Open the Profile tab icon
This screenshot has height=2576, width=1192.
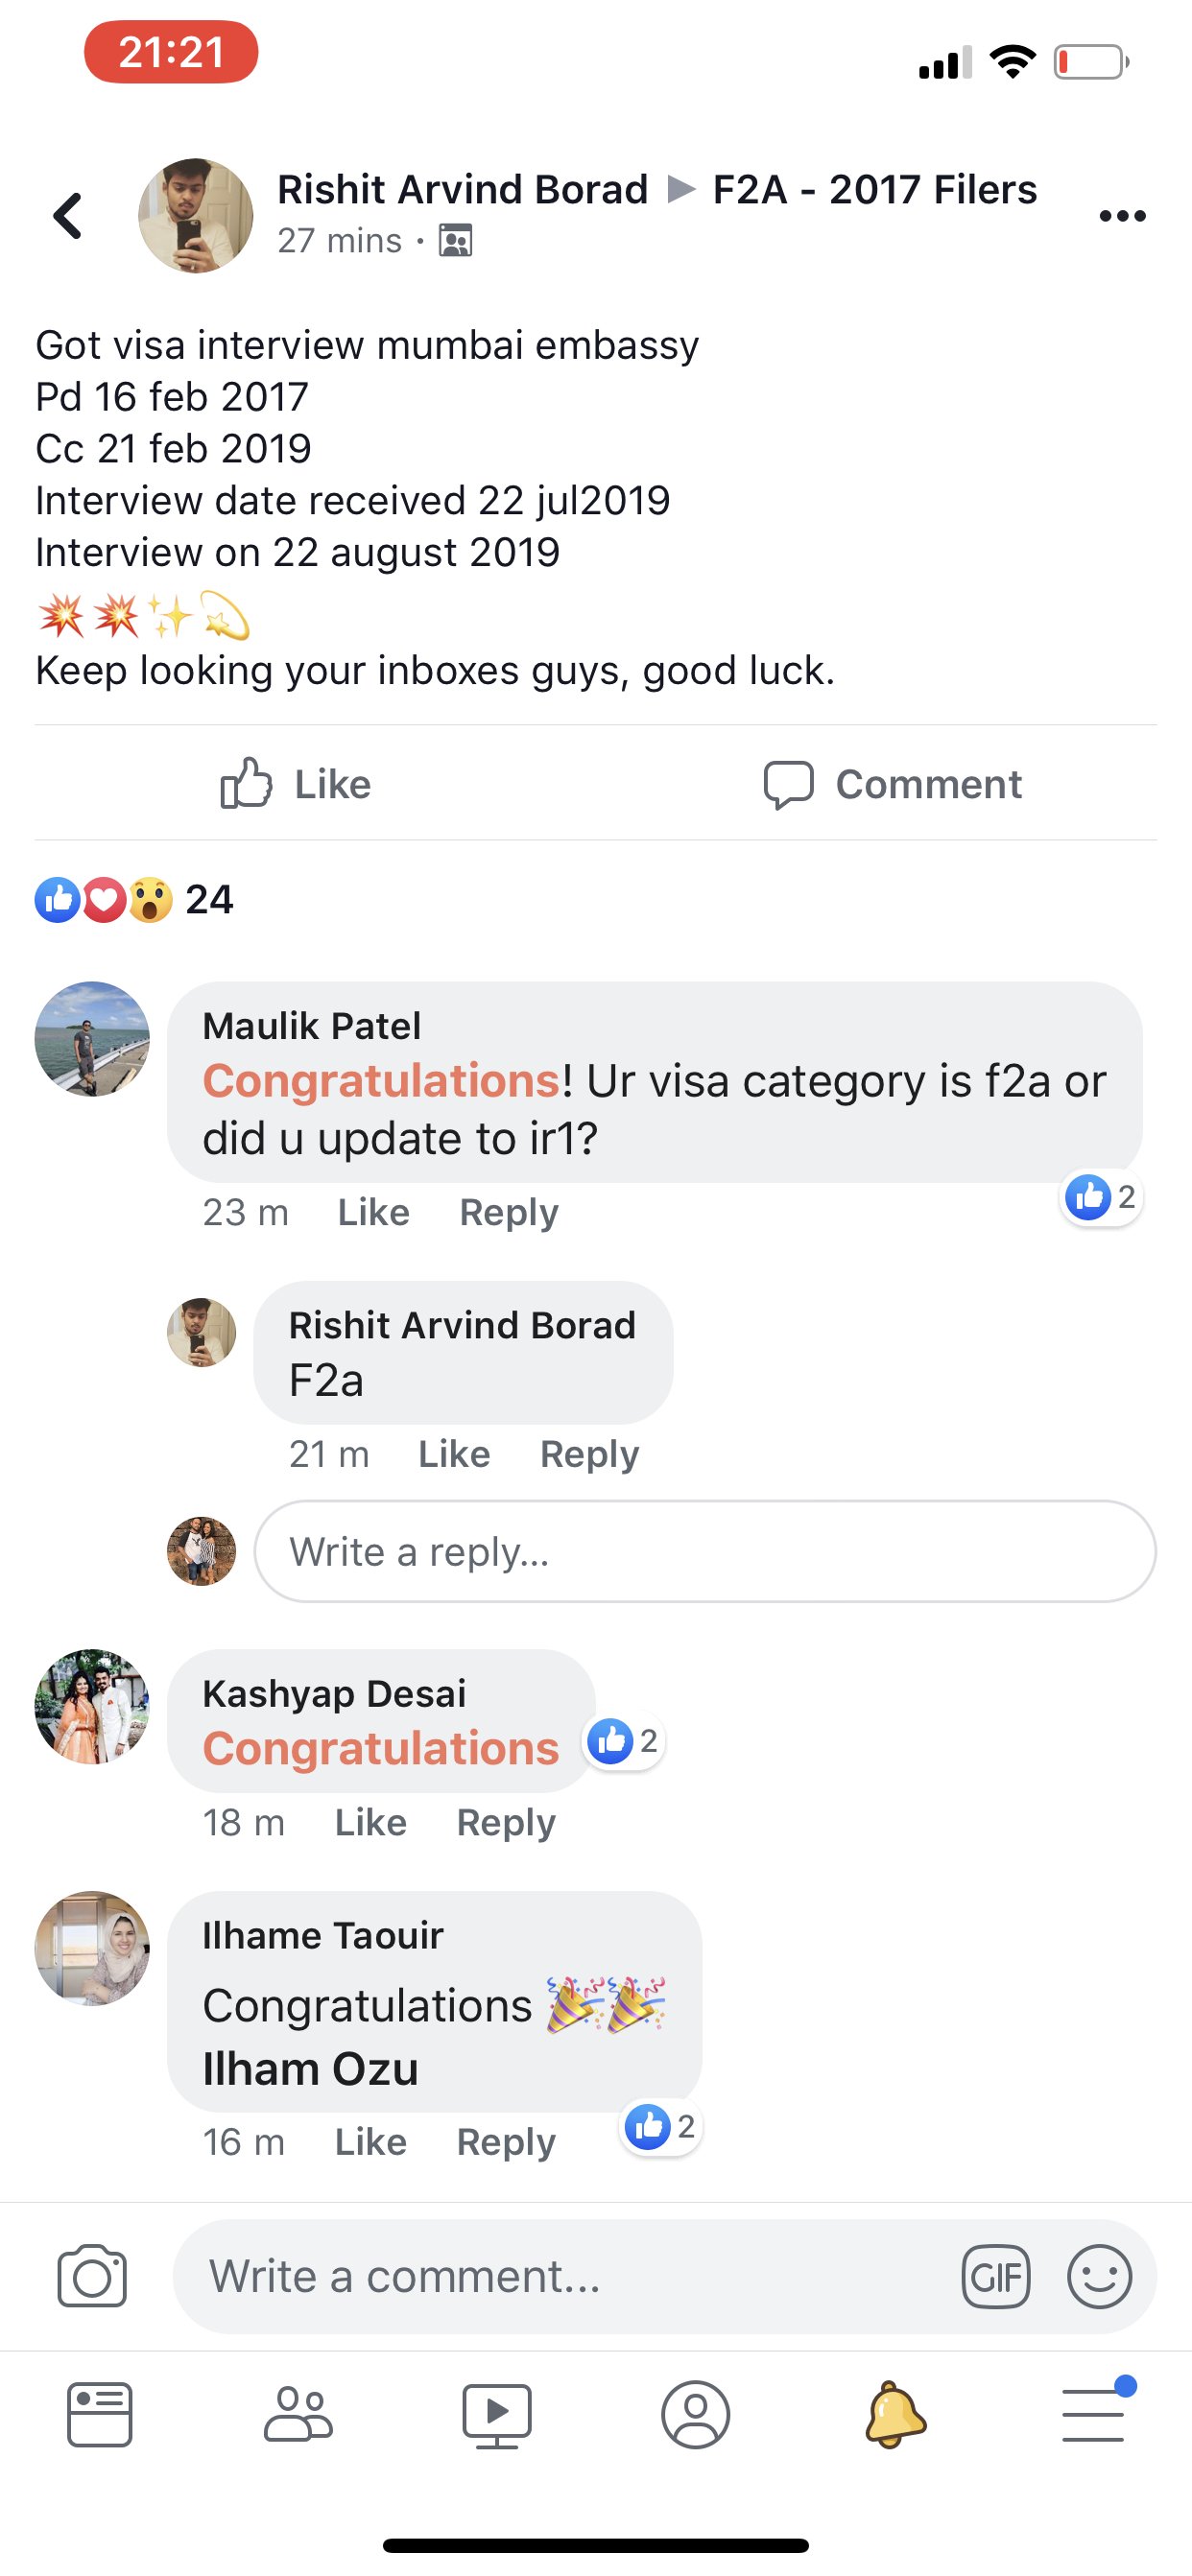coord(695,2415)
